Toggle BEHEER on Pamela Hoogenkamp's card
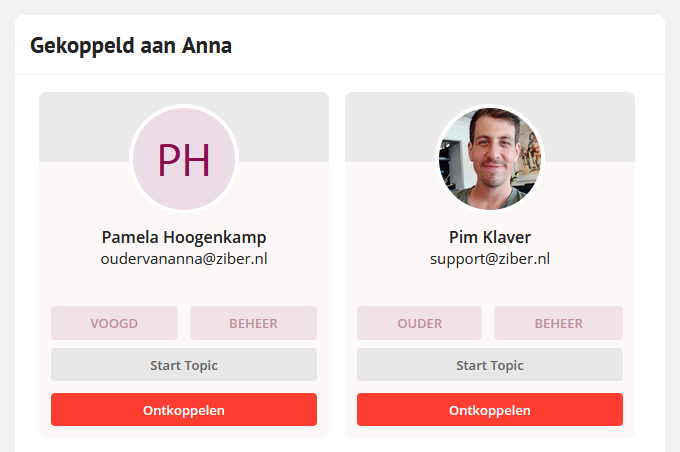680x452 pixels. coord(253,323)
